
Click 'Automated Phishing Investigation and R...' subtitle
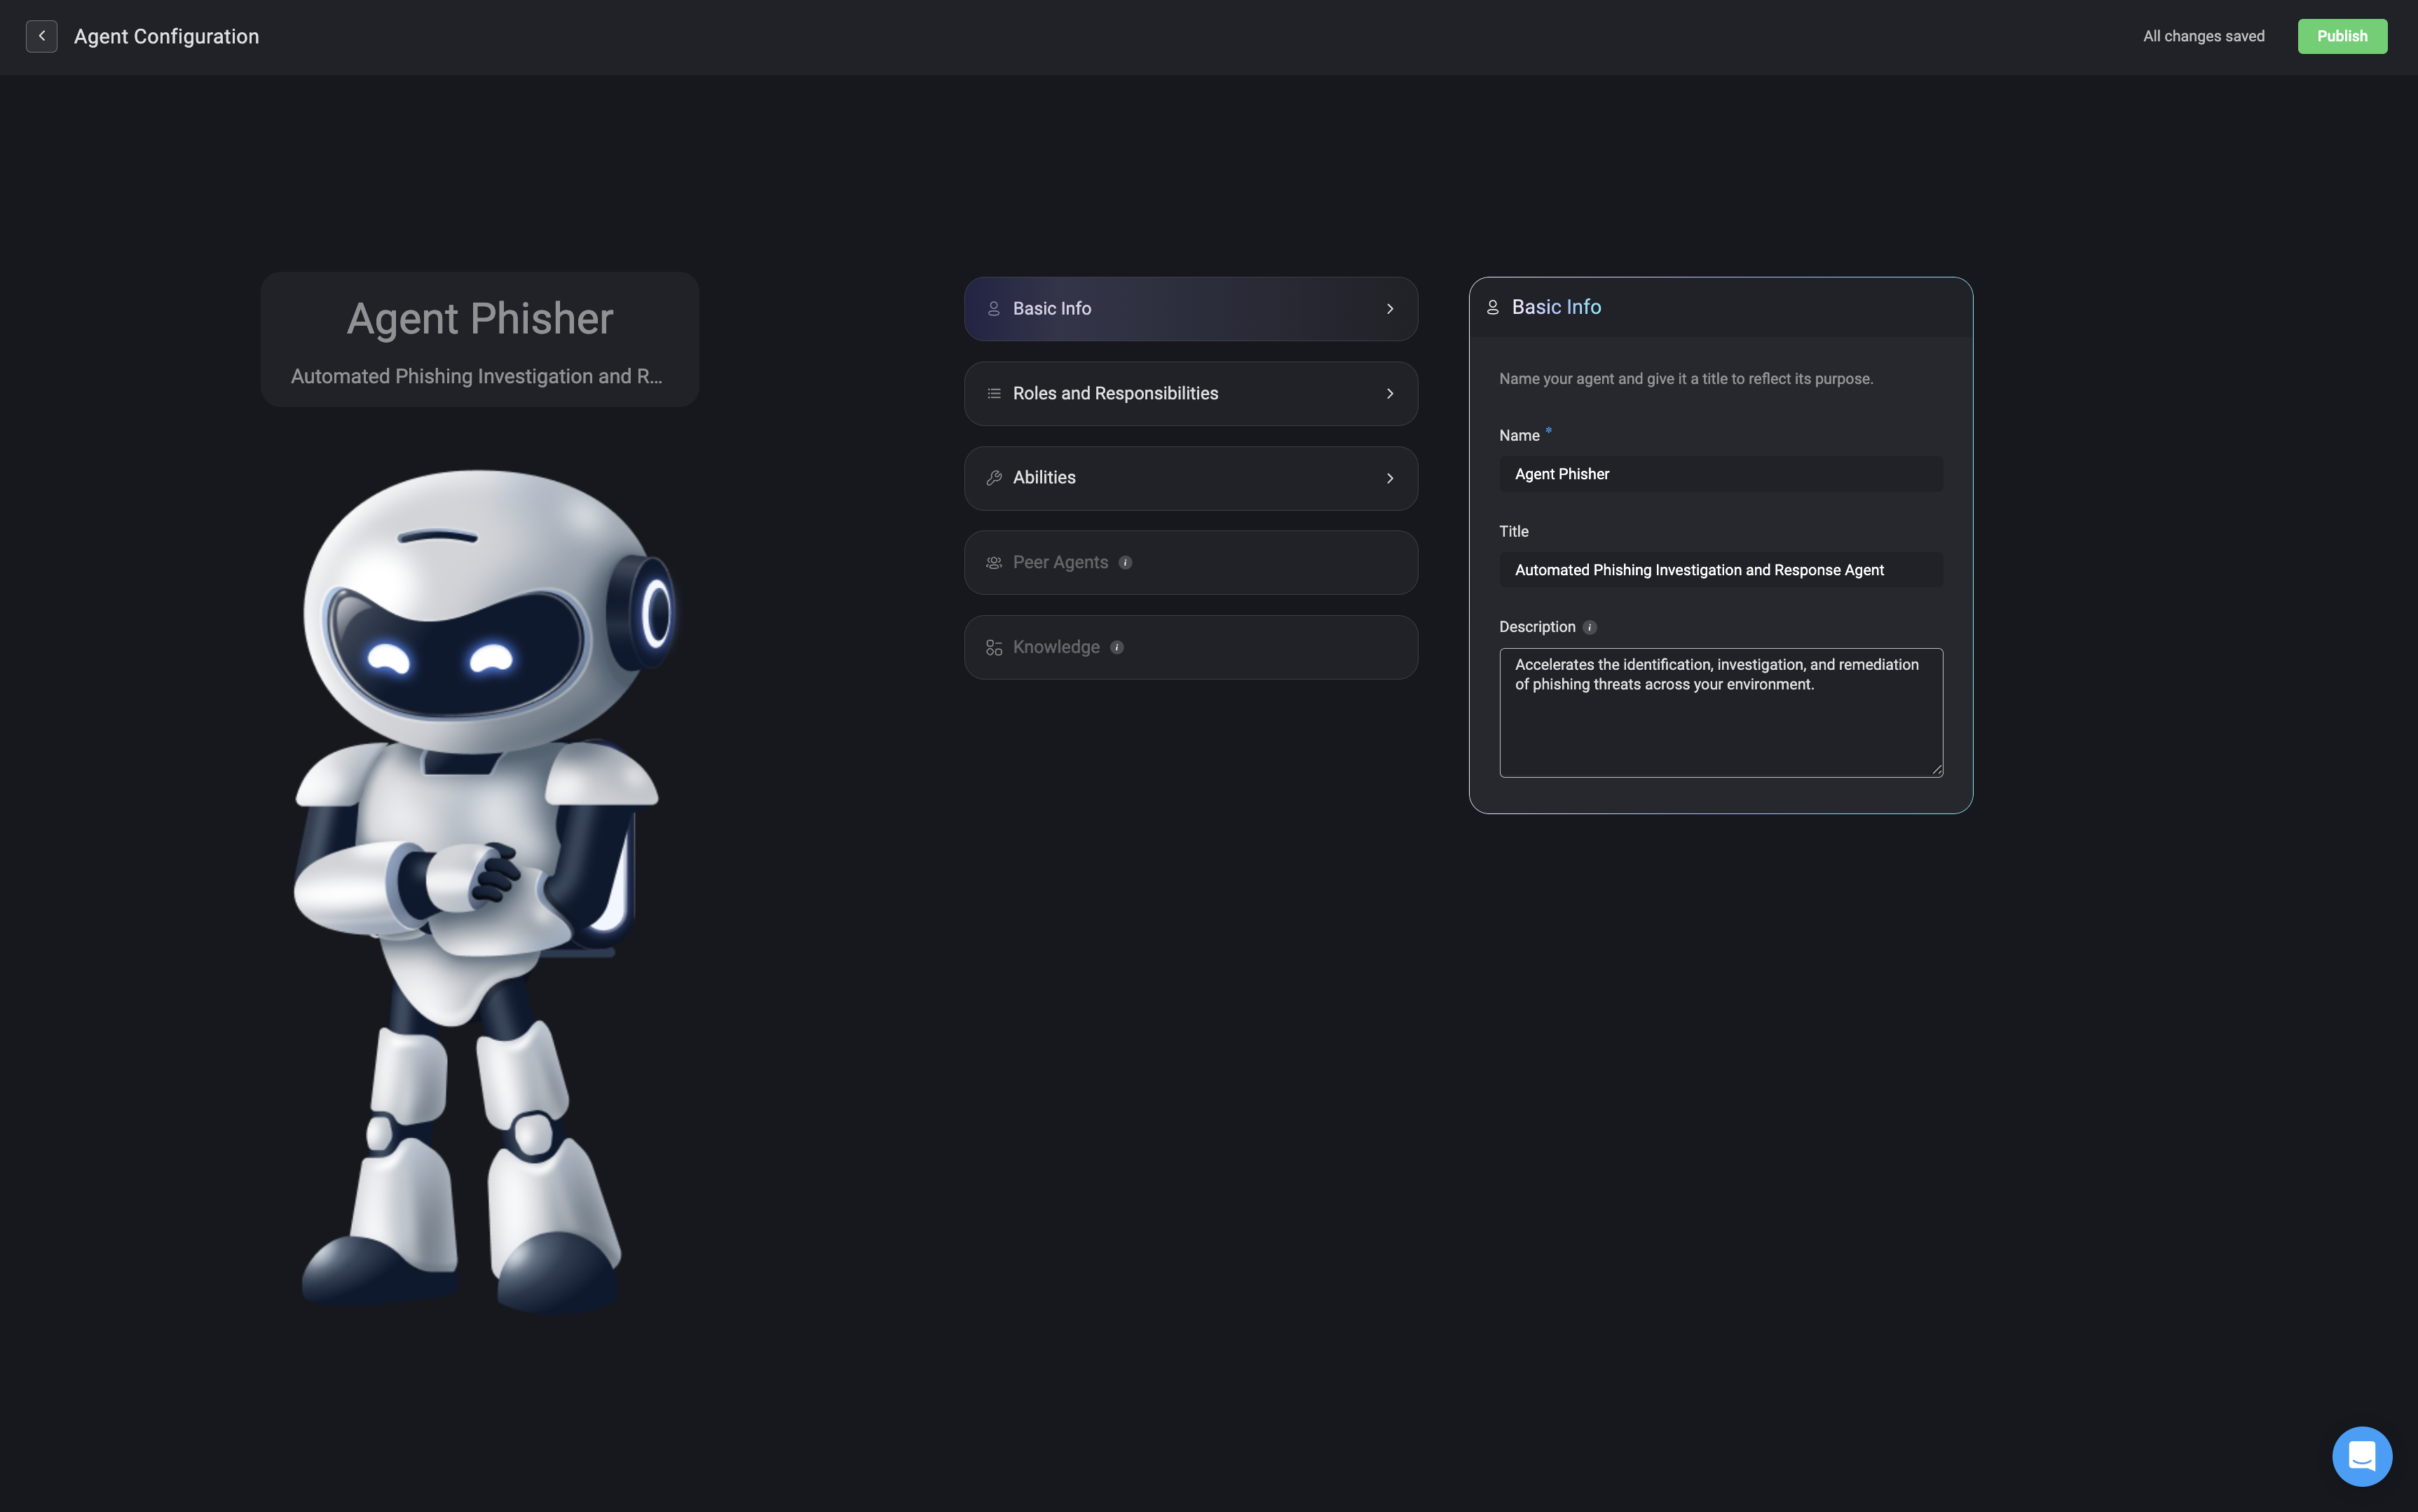(x=476, y=376)
